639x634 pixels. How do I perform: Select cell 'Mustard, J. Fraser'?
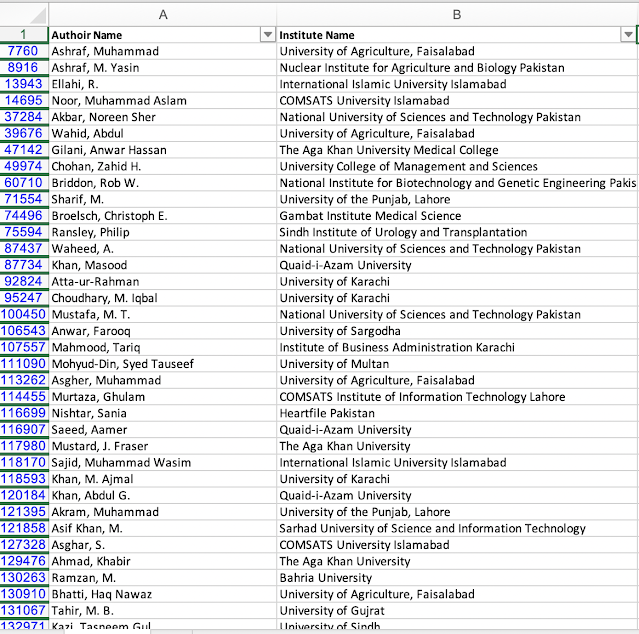coord(162,446)
